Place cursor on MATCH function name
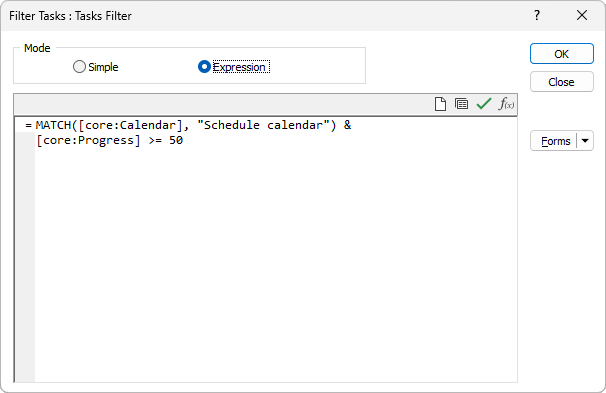 click(x=53, y=125)
